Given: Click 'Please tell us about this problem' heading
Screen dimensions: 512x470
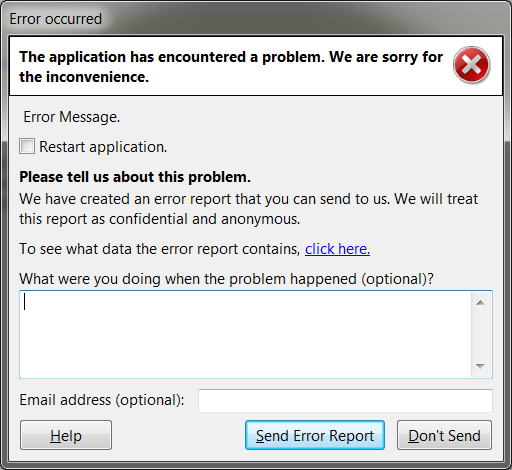Looking at the screenshot, I should 135,177.
